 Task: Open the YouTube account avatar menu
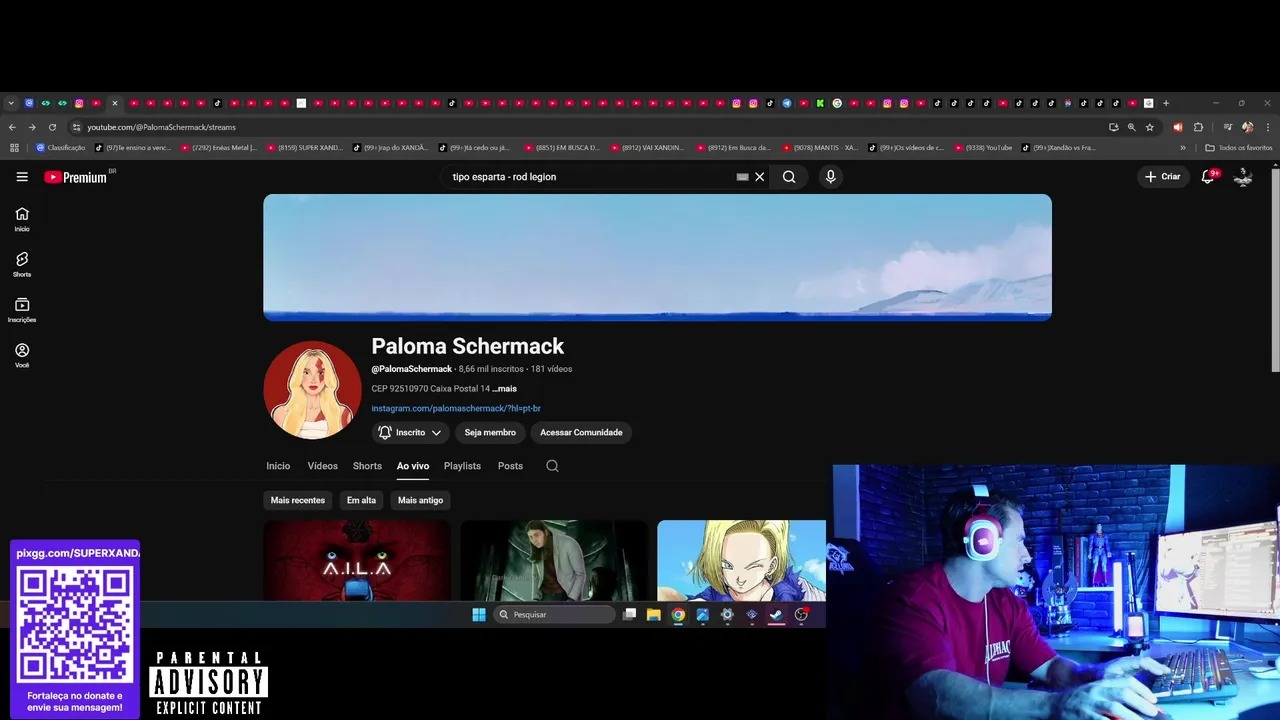[1243, 177]
